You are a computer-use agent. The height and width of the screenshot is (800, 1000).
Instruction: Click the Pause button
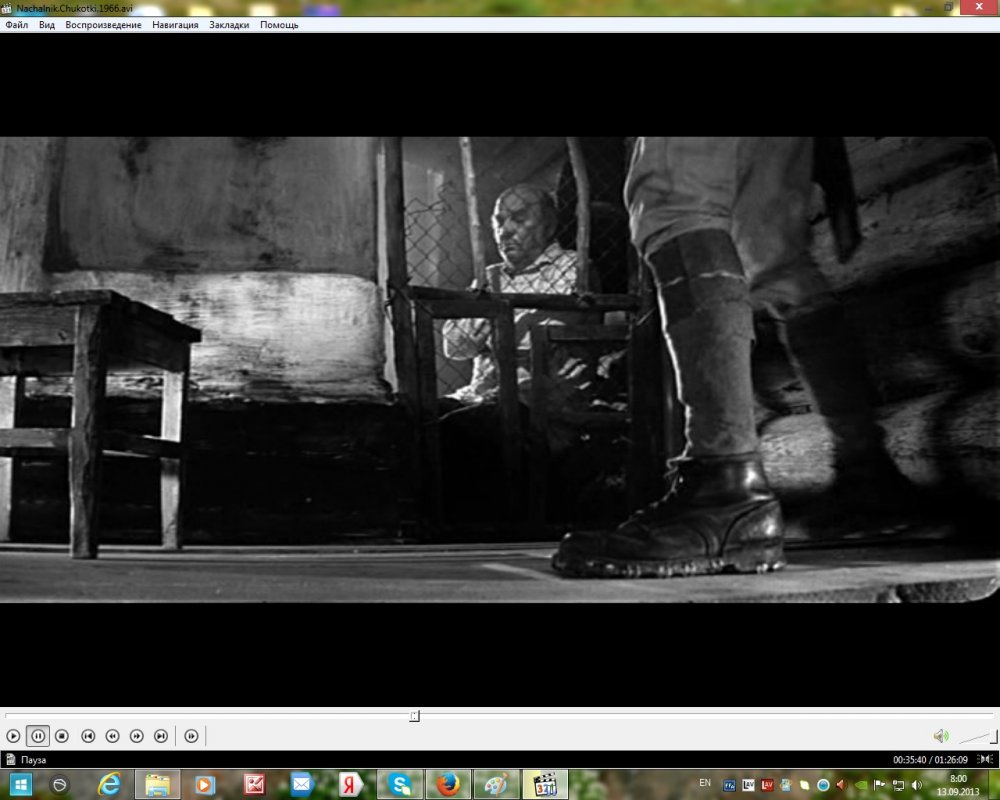click(x=38, y=736)
